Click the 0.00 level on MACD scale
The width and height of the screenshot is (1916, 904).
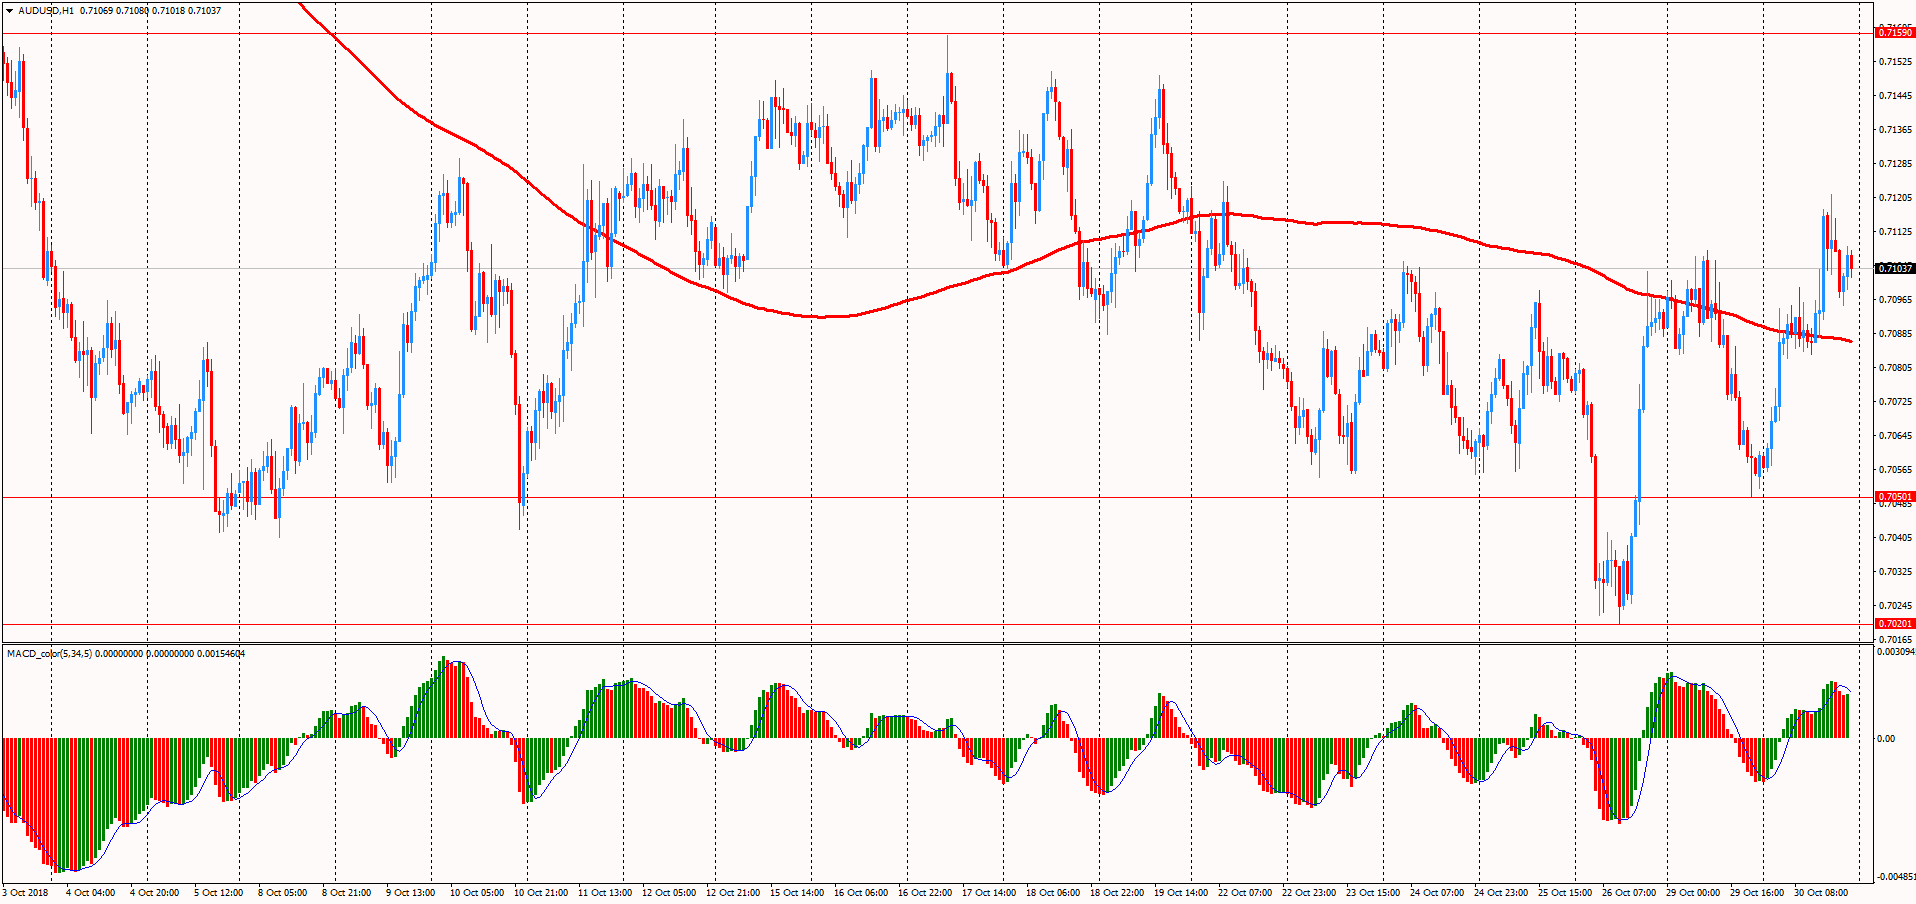click(x=1886, y=739)
